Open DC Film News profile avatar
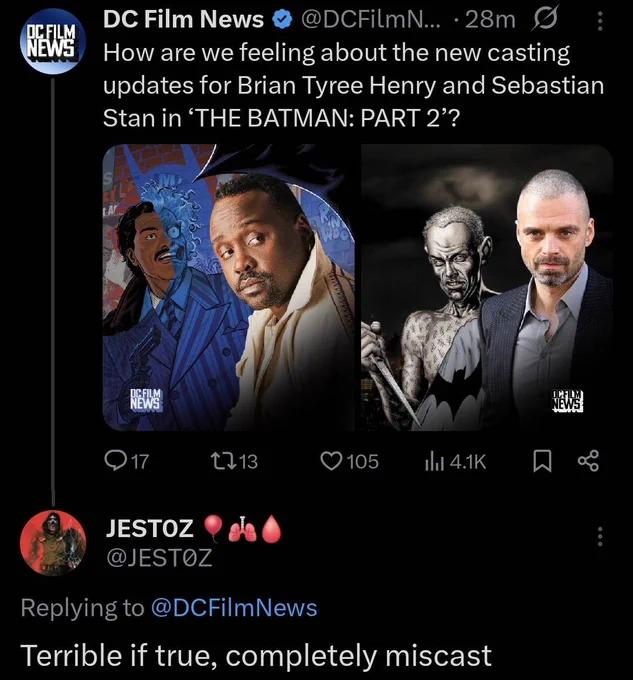This screenshot has height=680, width=633. click(x=53, y=42)
